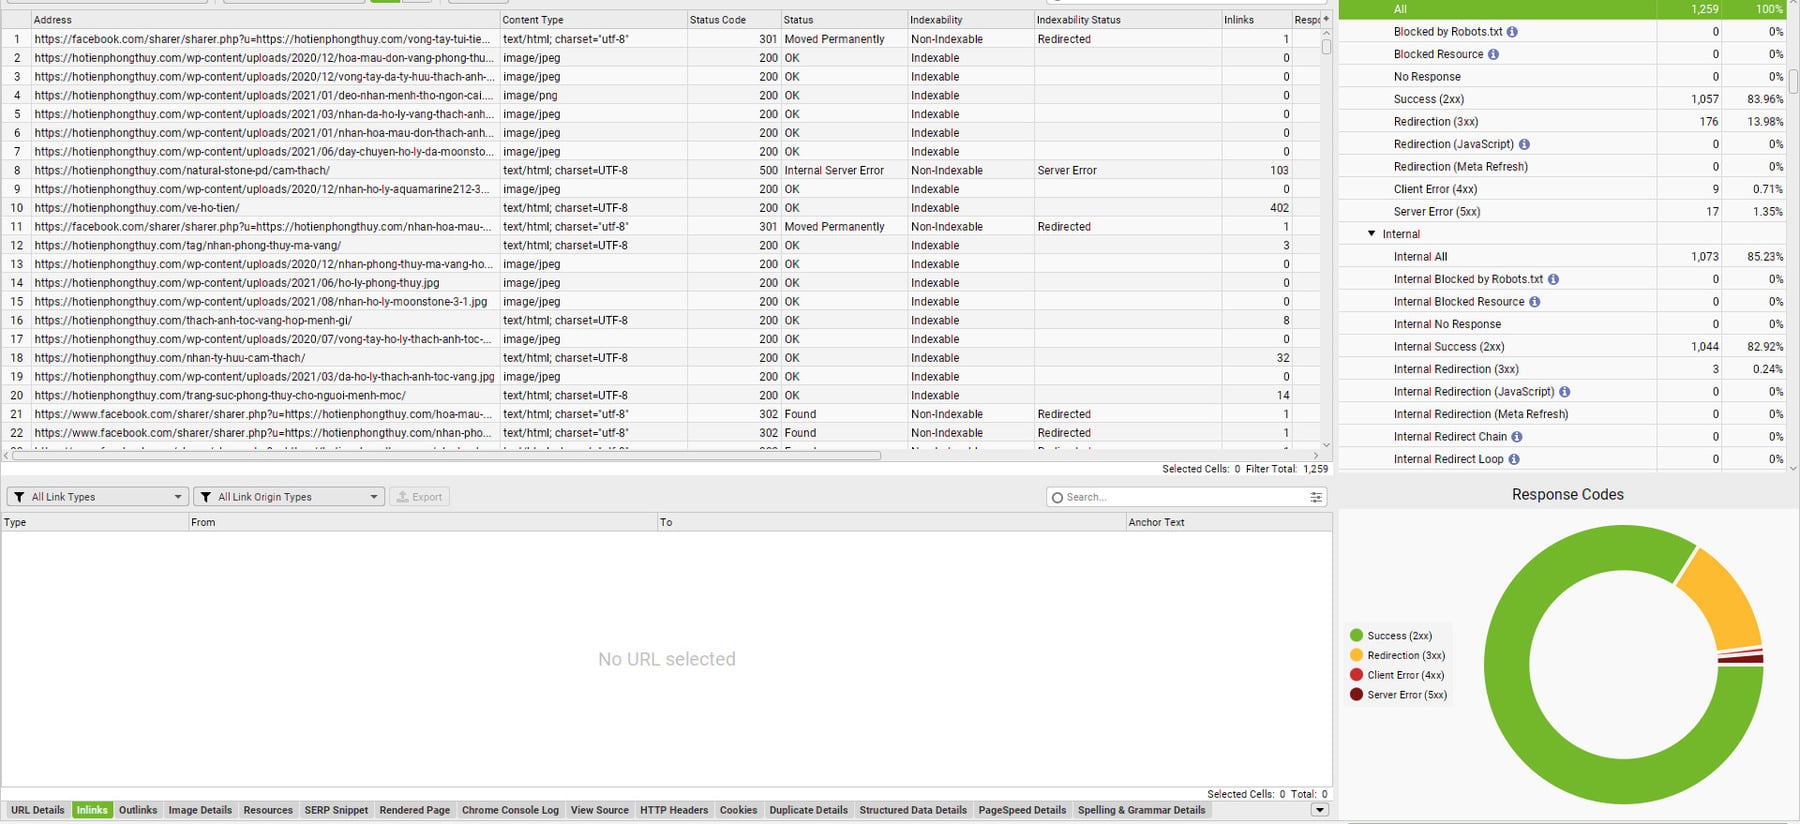Click the URL table vertical scrollbar

click(x=1326, y=45)
